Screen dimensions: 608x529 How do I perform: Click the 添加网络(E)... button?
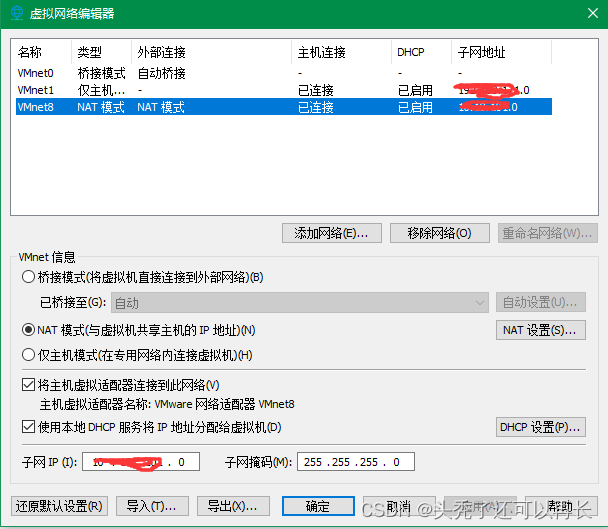(x=332, y=233)
